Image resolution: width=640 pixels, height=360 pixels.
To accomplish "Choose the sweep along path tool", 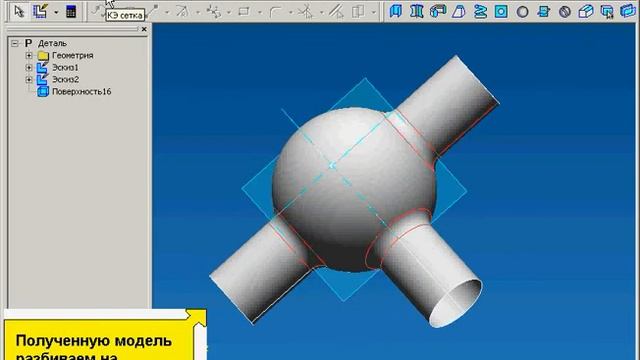I will point(438,11).
